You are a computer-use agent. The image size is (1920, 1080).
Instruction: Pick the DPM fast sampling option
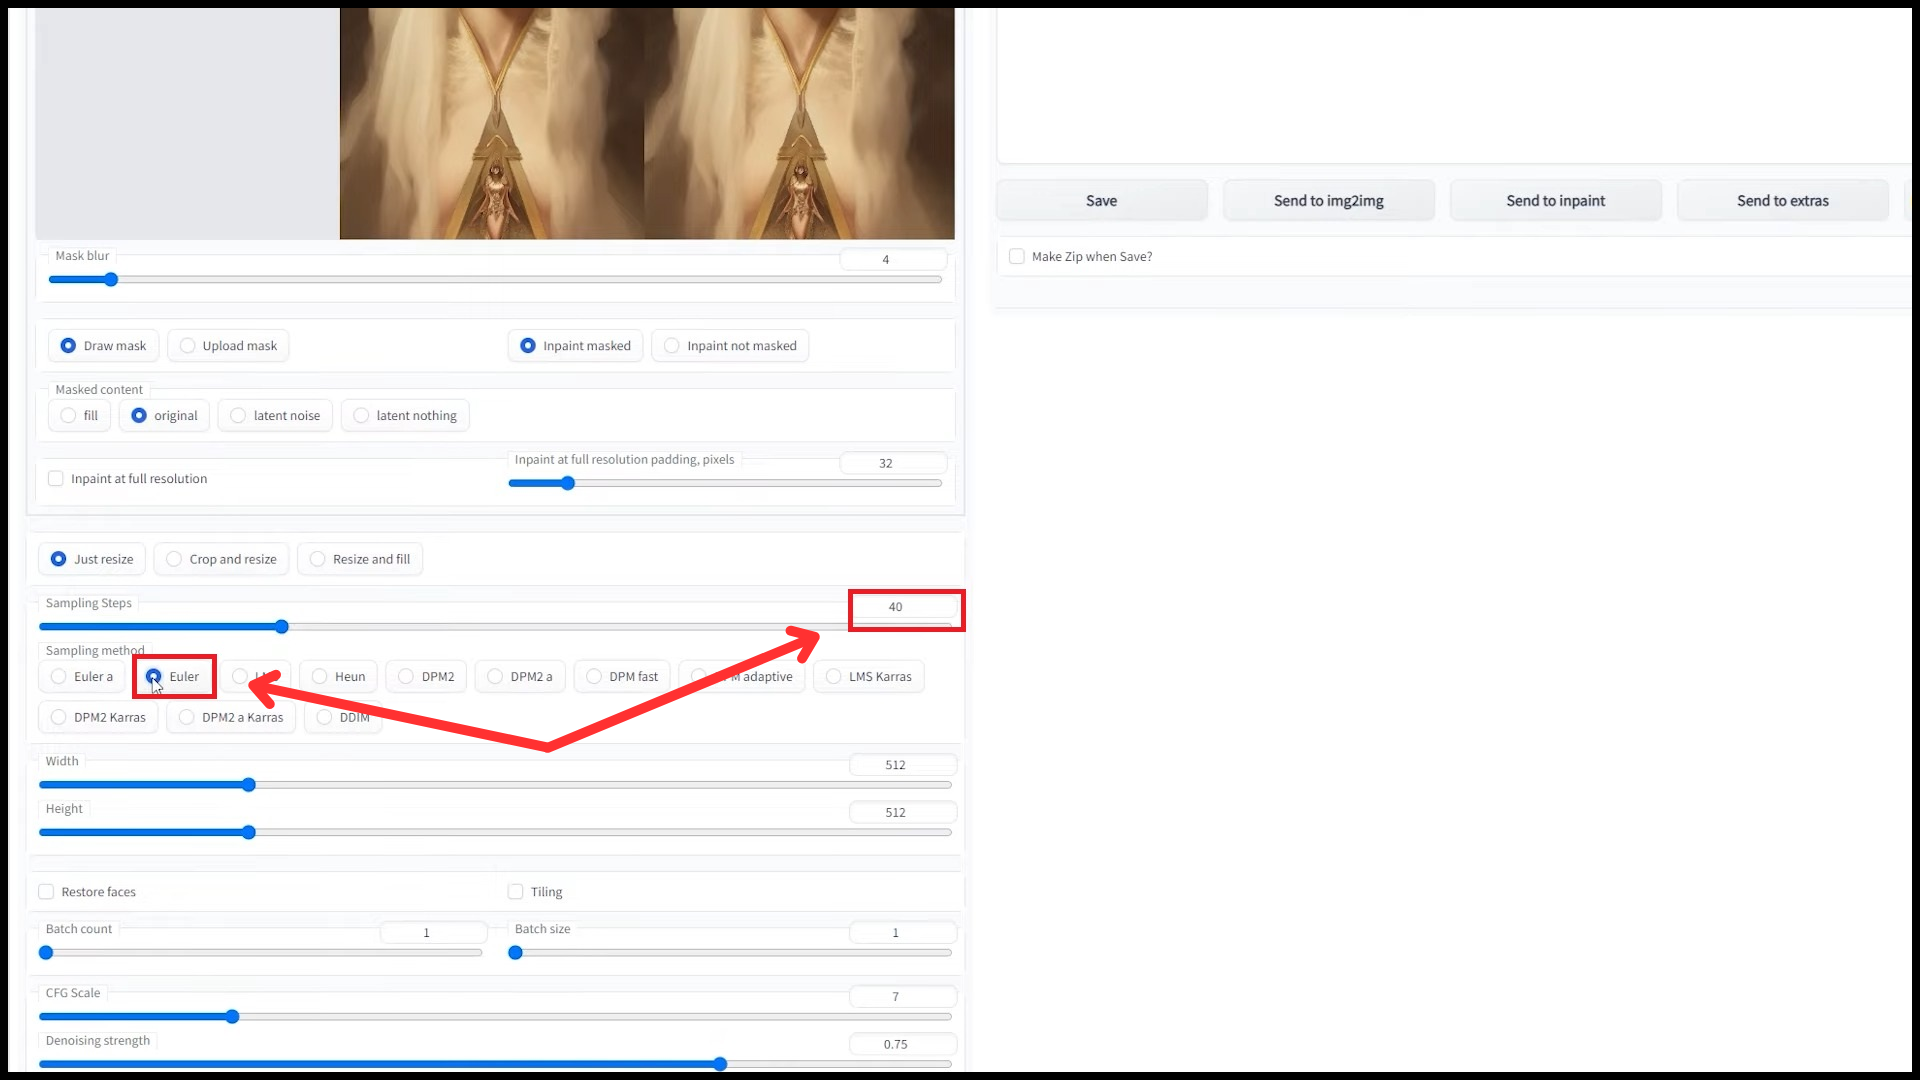pos(594,677)
